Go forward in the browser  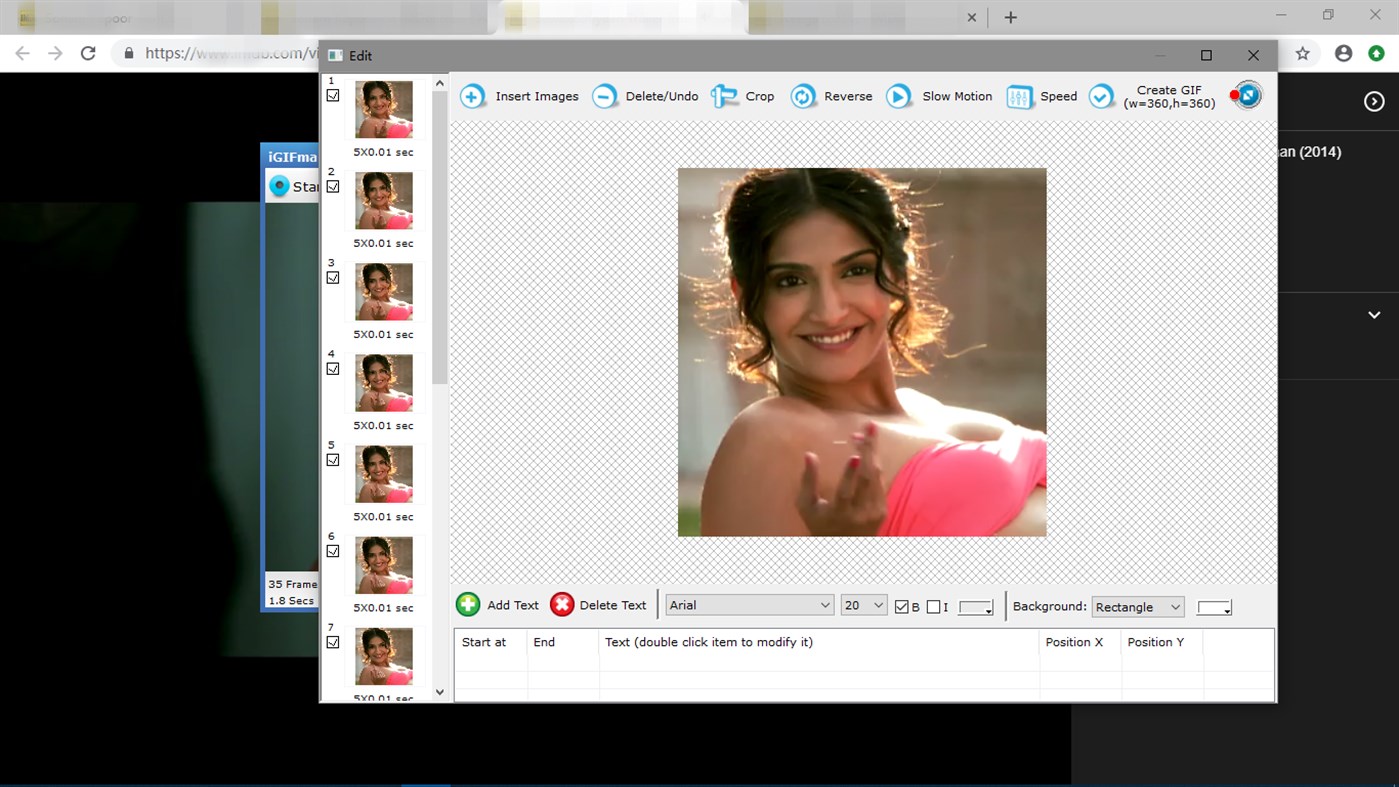click(55, 53)
